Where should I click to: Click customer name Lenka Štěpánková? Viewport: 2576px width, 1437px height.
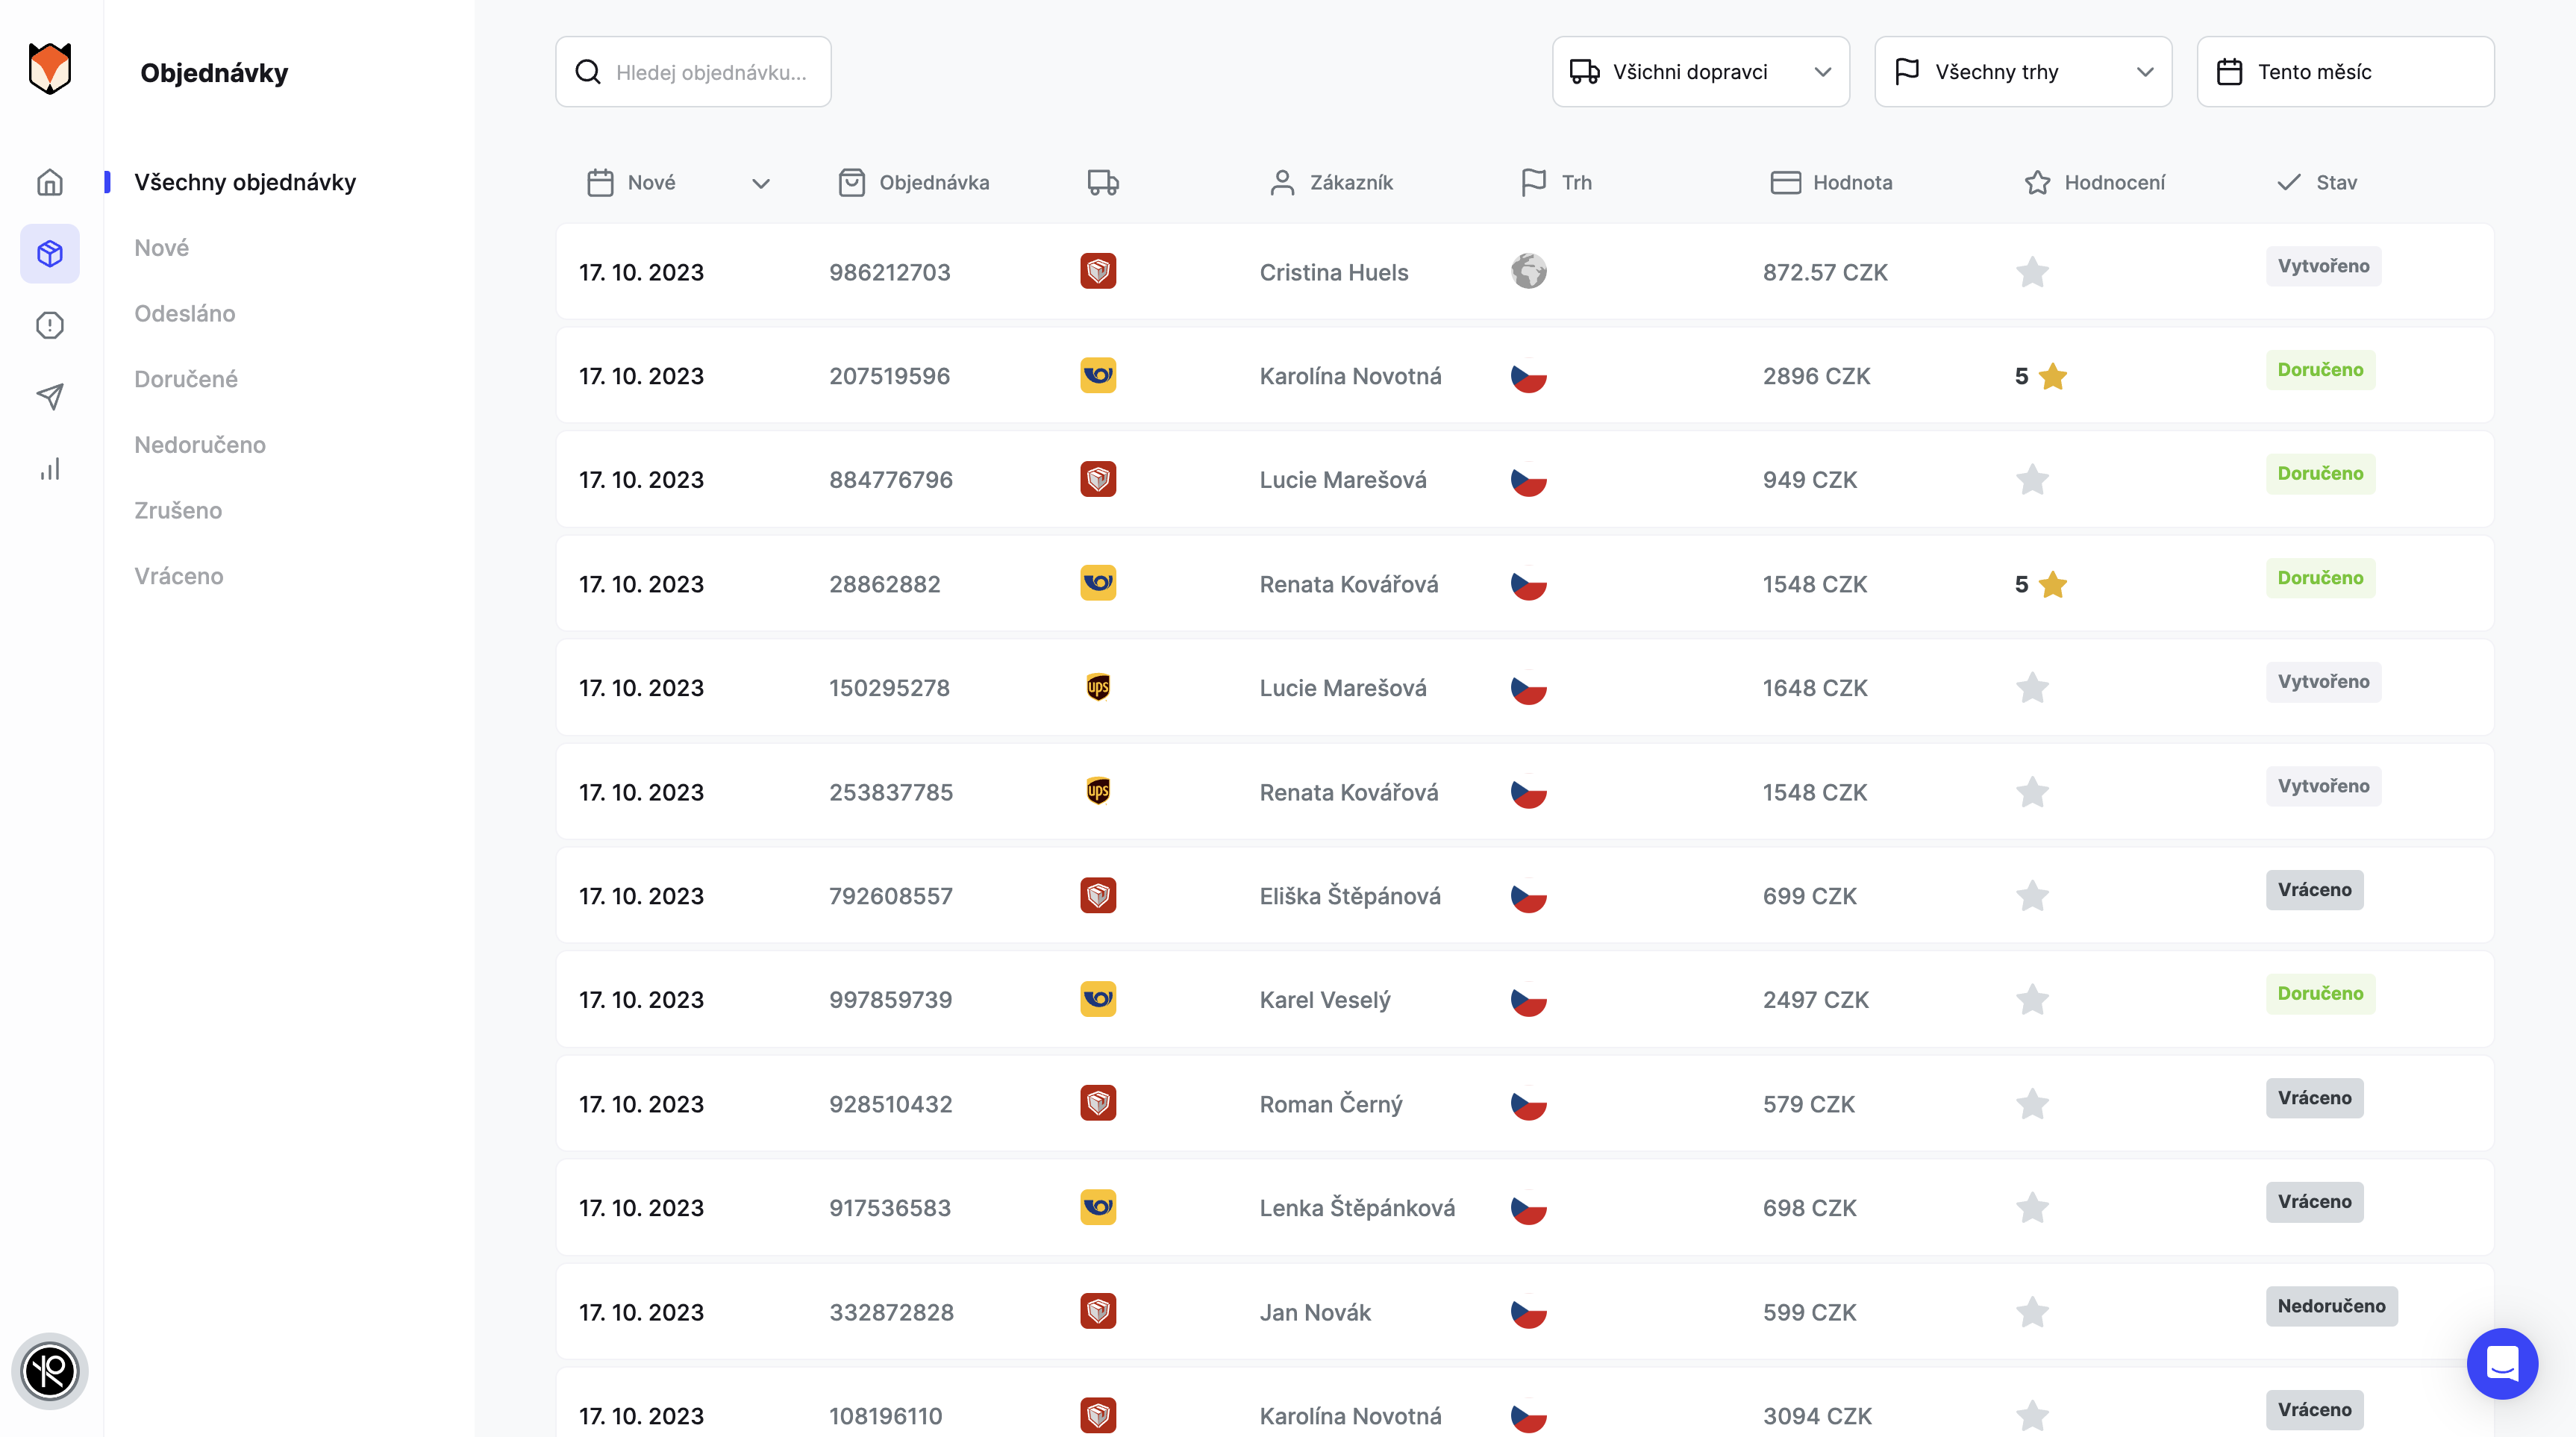coord(1357,1208)
